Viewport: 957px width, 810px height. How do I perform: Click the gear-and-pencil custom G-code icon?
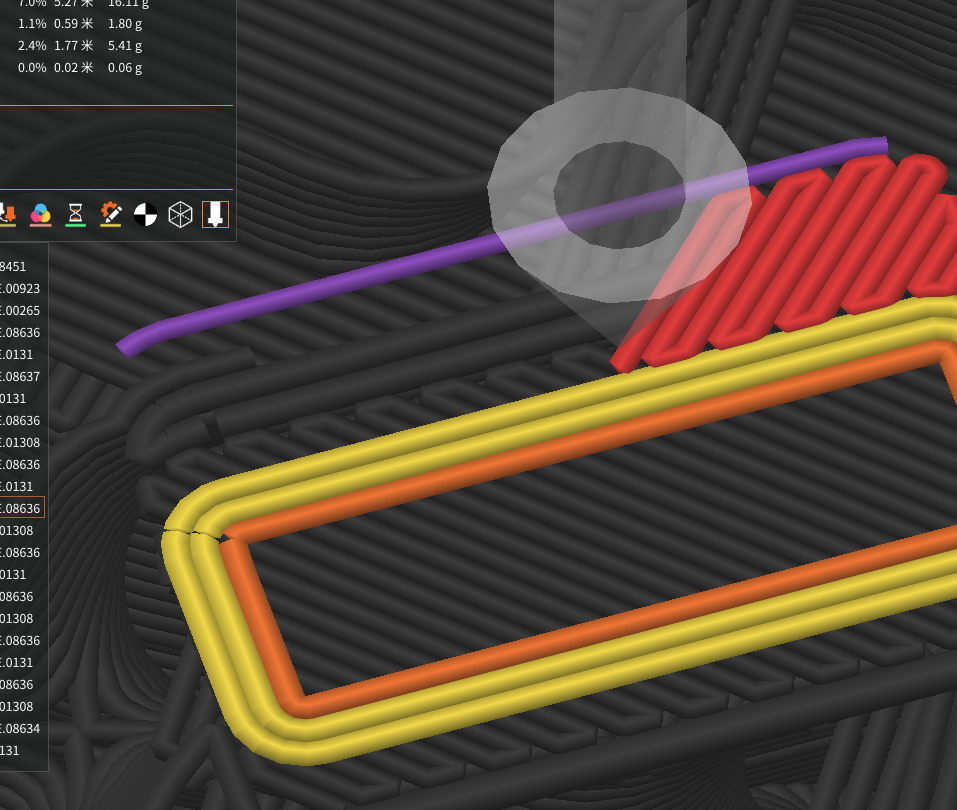(x=110, y=213)
